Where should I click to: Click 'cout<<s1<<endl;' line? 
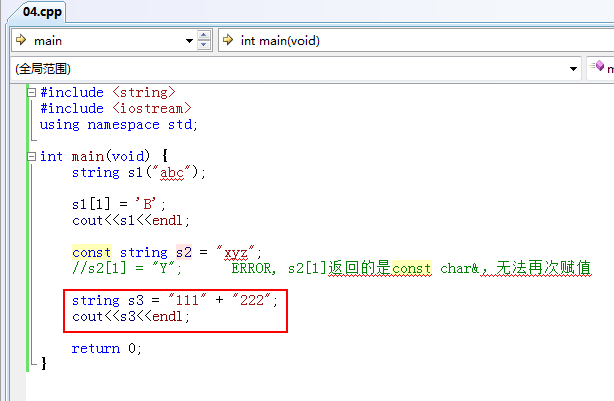(x=131, y=220)
